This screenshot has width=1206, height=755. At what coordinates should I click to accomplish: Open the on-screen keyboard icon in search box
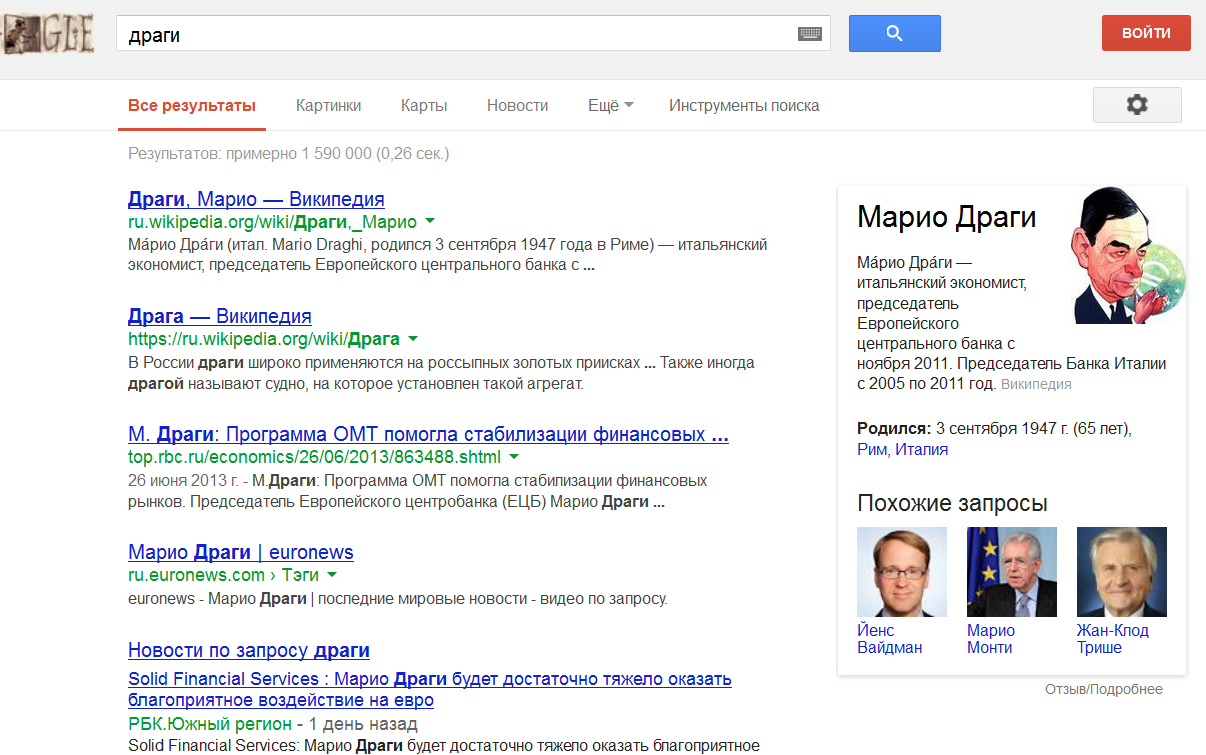810,34
